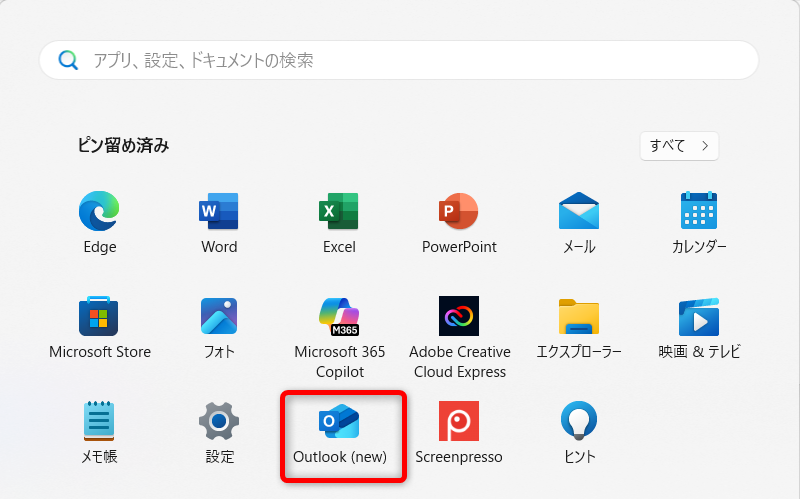Open the メモ帳 notepad app
Image resolution: width=800 pixels, height=499 pixels.
(x=99, y=422)
